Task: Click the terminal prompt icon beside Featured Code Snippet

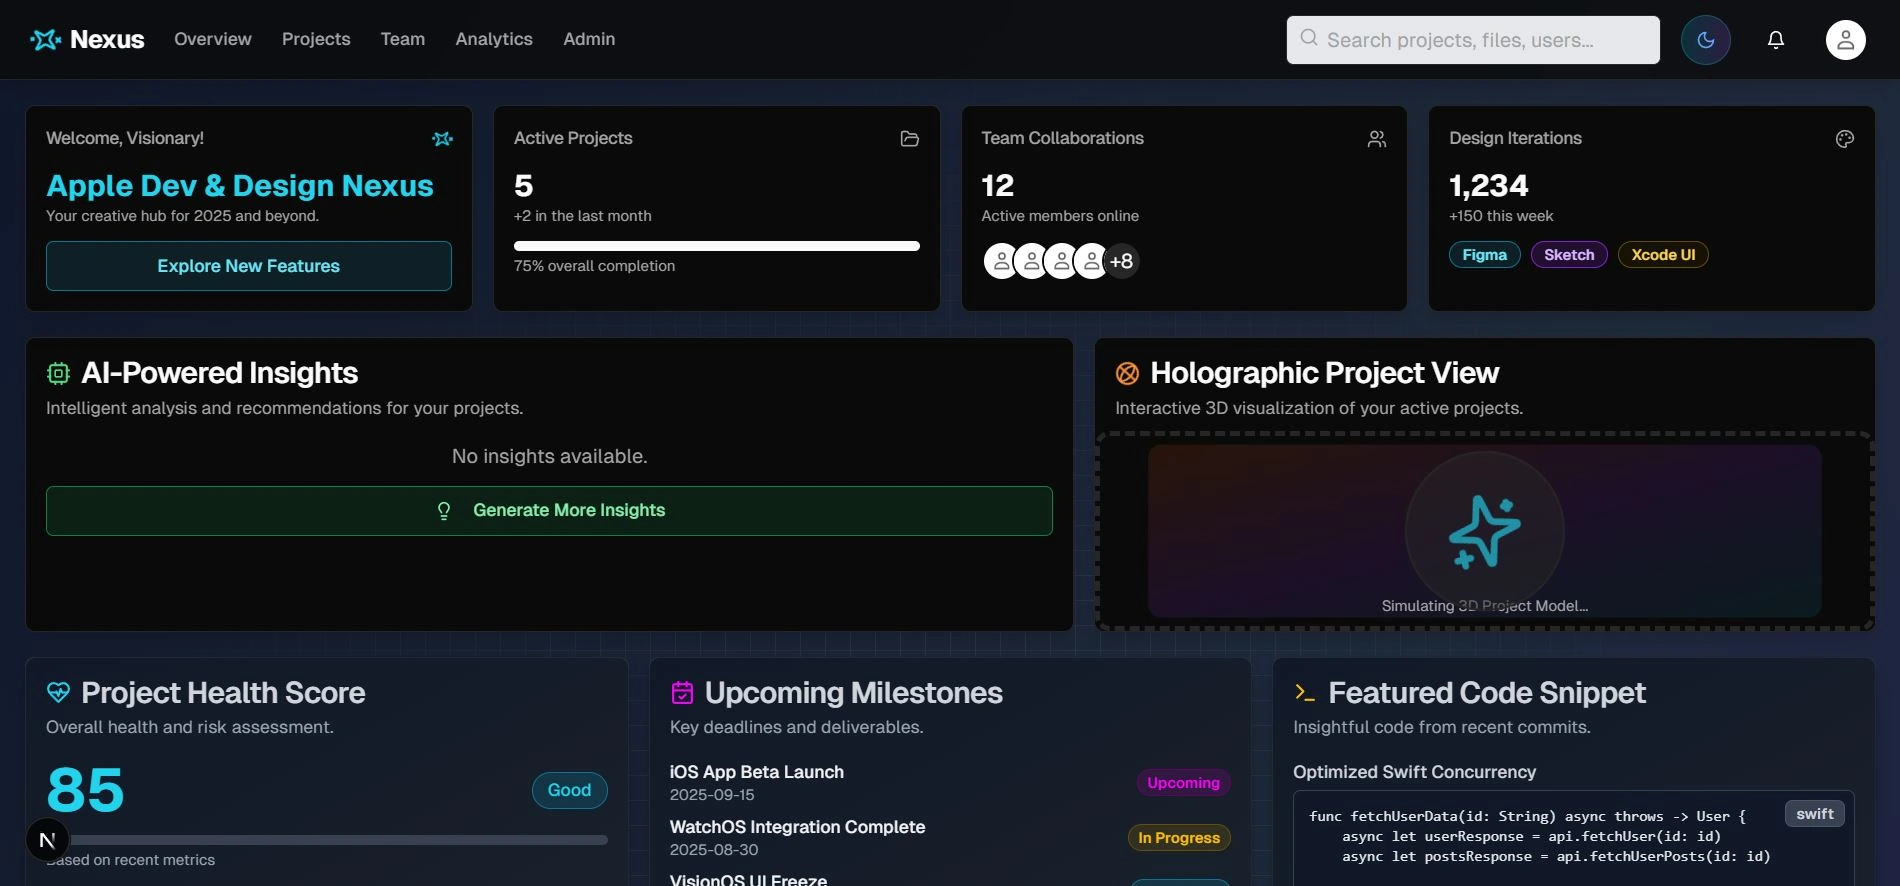Action: pyautogui.click(x=1305, y=692)
